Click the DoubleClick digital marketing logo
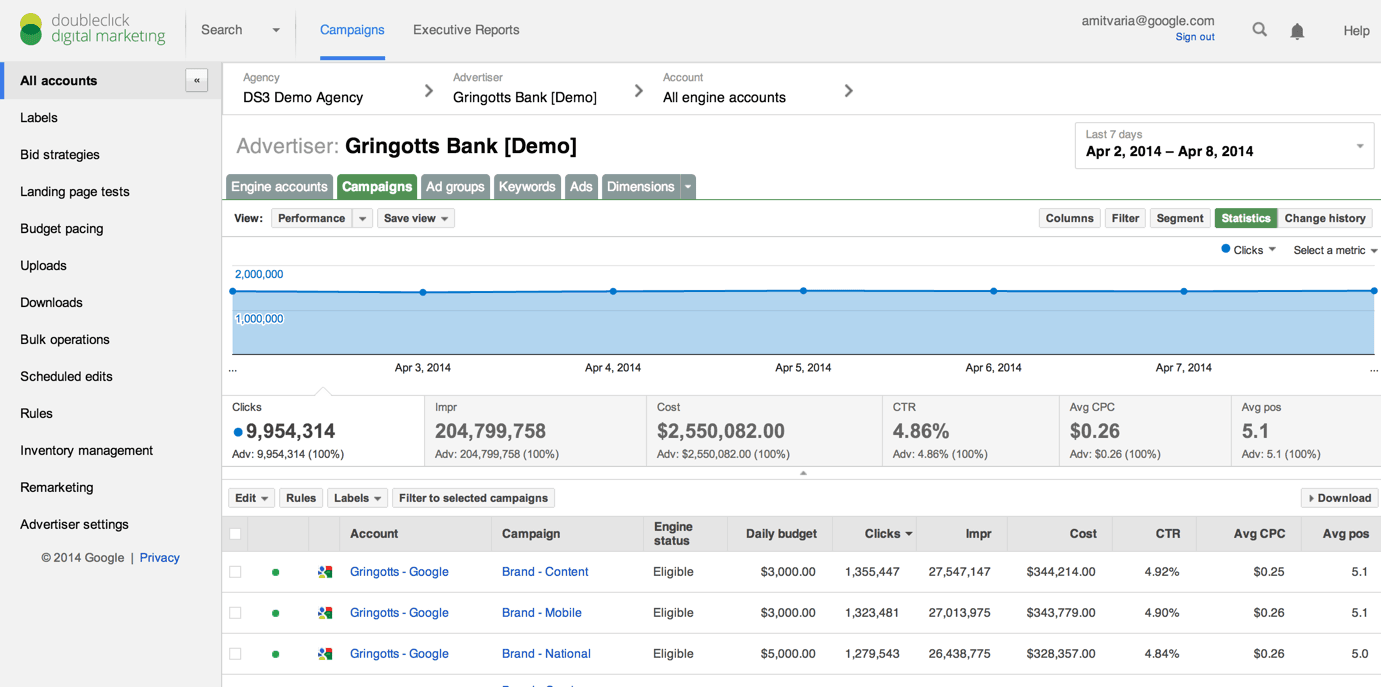This screenshot has height=687, width=1381. tap(93, 30)
